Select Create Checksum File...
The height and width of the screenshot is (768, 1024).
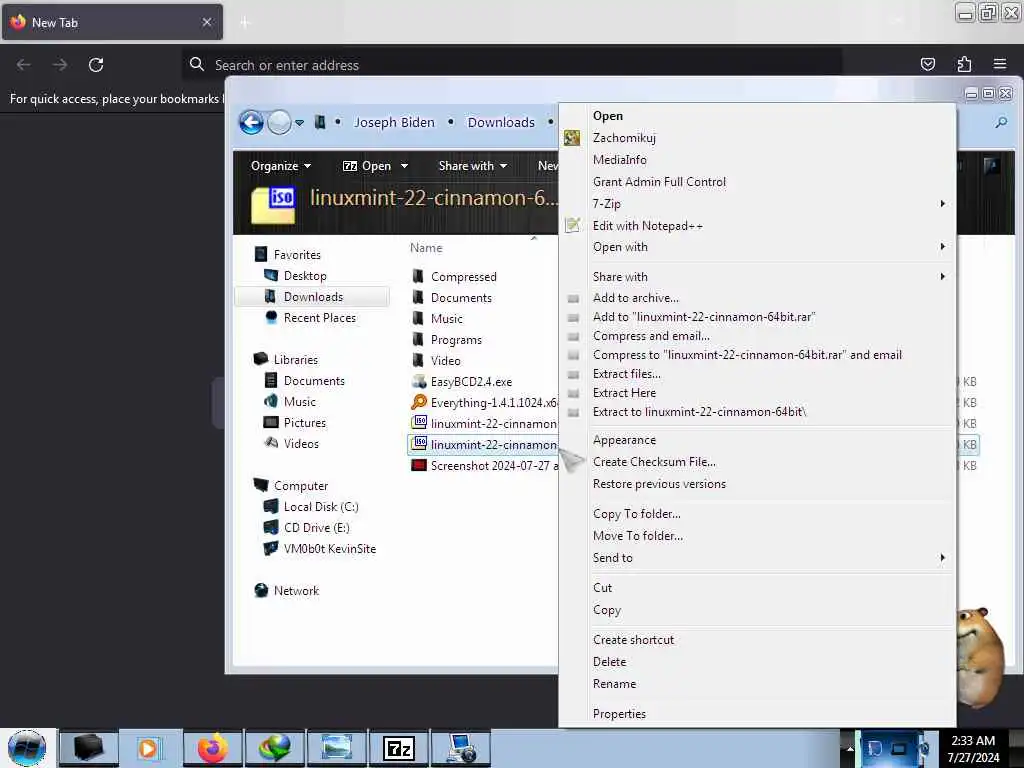pyautogui.click(x=758, y=462)
